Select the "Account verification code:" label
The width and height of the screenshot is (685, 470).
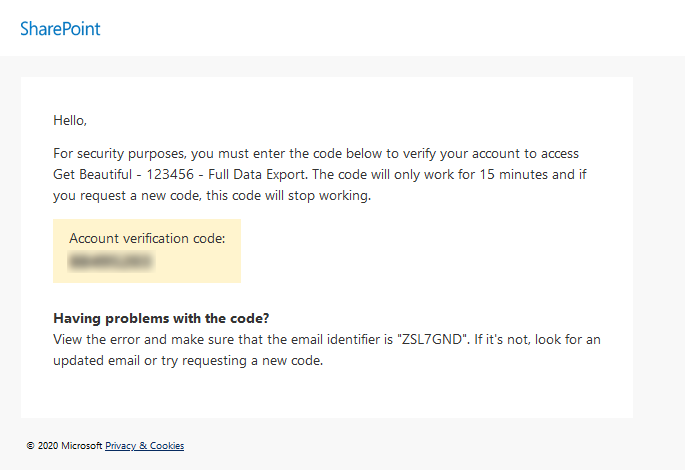[x=147, y=238]
